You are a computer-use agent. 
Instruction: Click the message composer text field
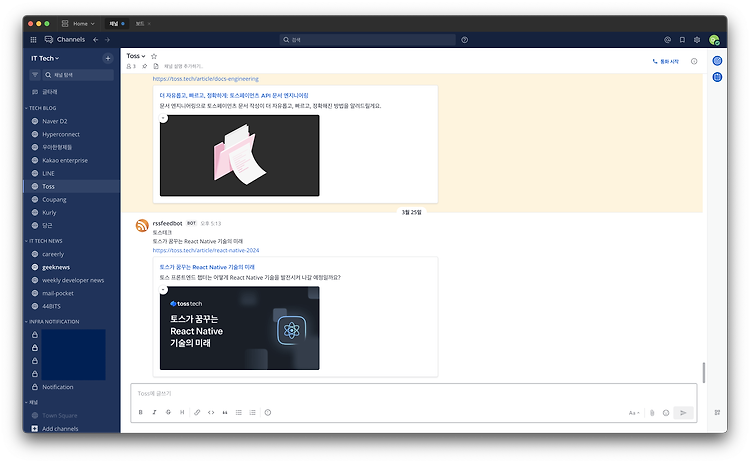414,394
